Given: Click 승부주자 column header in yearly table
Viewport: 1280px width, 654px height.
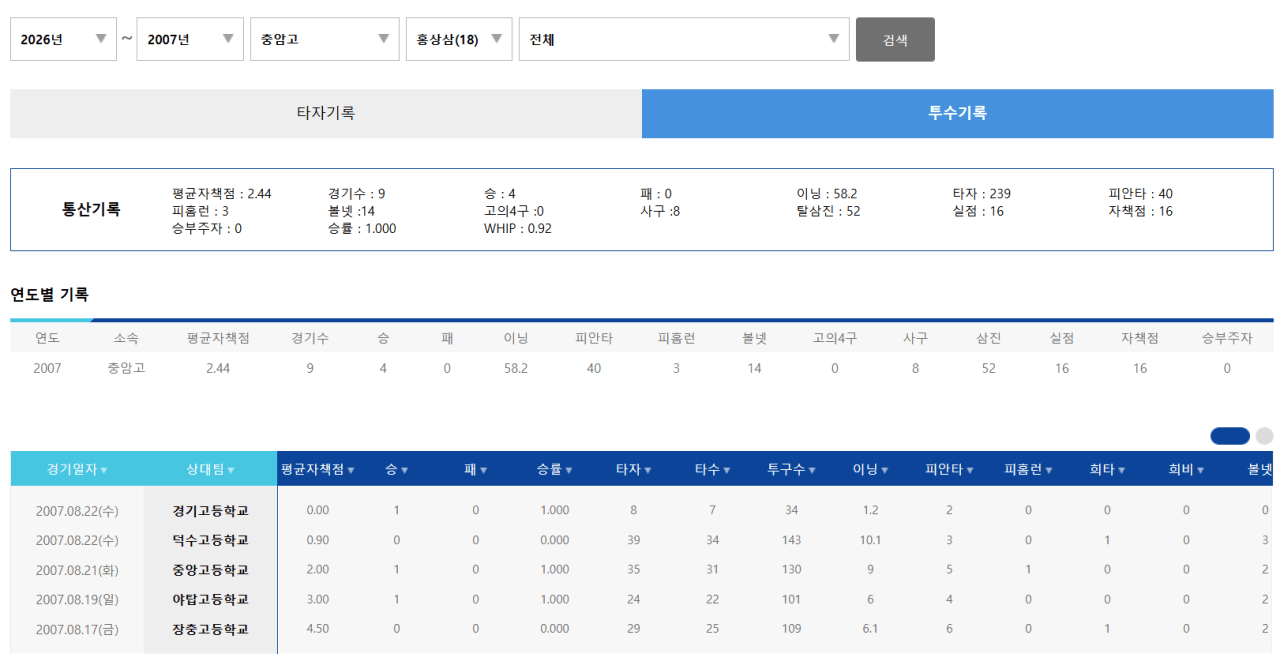Looking at the screenshot, I should coord(1227,338).
